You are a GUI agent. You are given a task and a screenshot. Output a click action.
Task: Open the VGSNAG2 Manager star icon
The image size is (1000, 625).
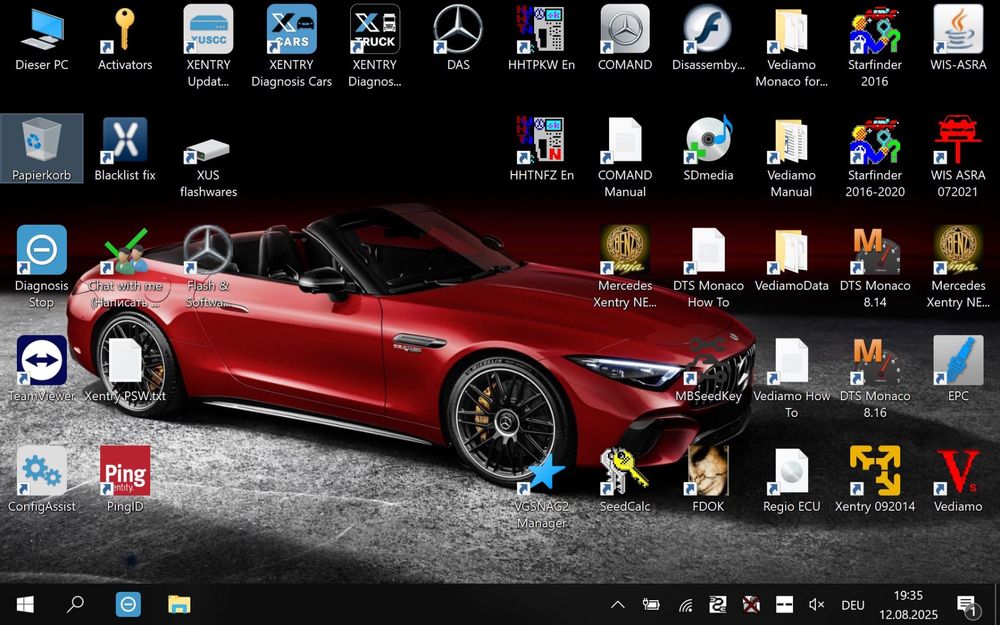542,473
